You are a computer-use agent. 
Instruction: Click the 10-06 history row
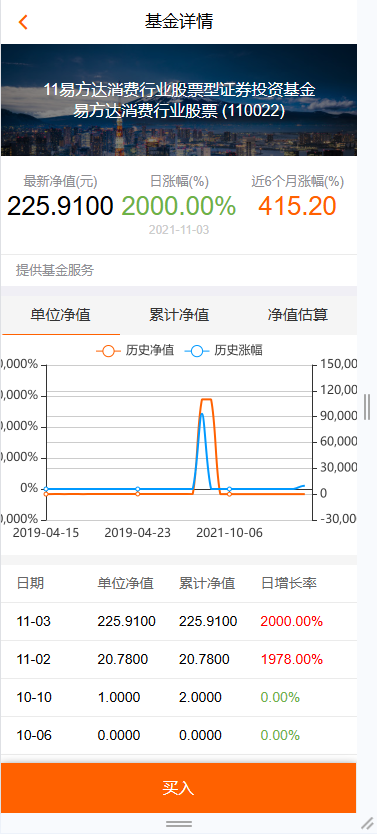(x=179, y=736)
